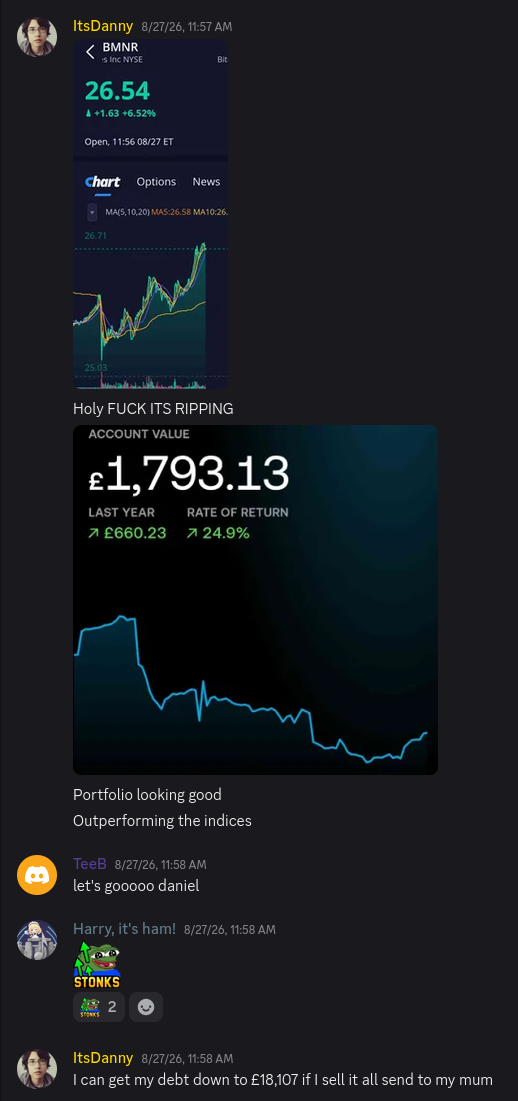Click the ItsDanny username at top
This screenshot has height=1101, width=518.
click(x=103, y=26)
